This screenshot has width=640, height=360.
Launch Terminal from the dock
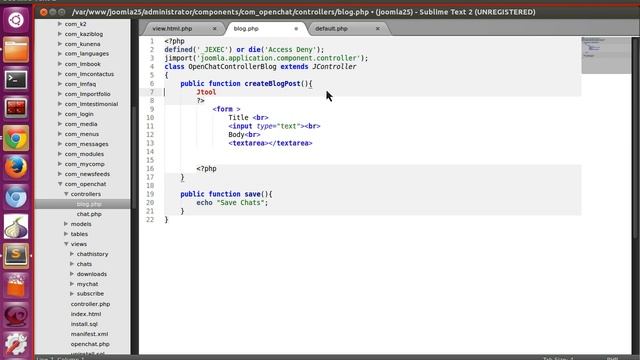[x=16, y=80]
